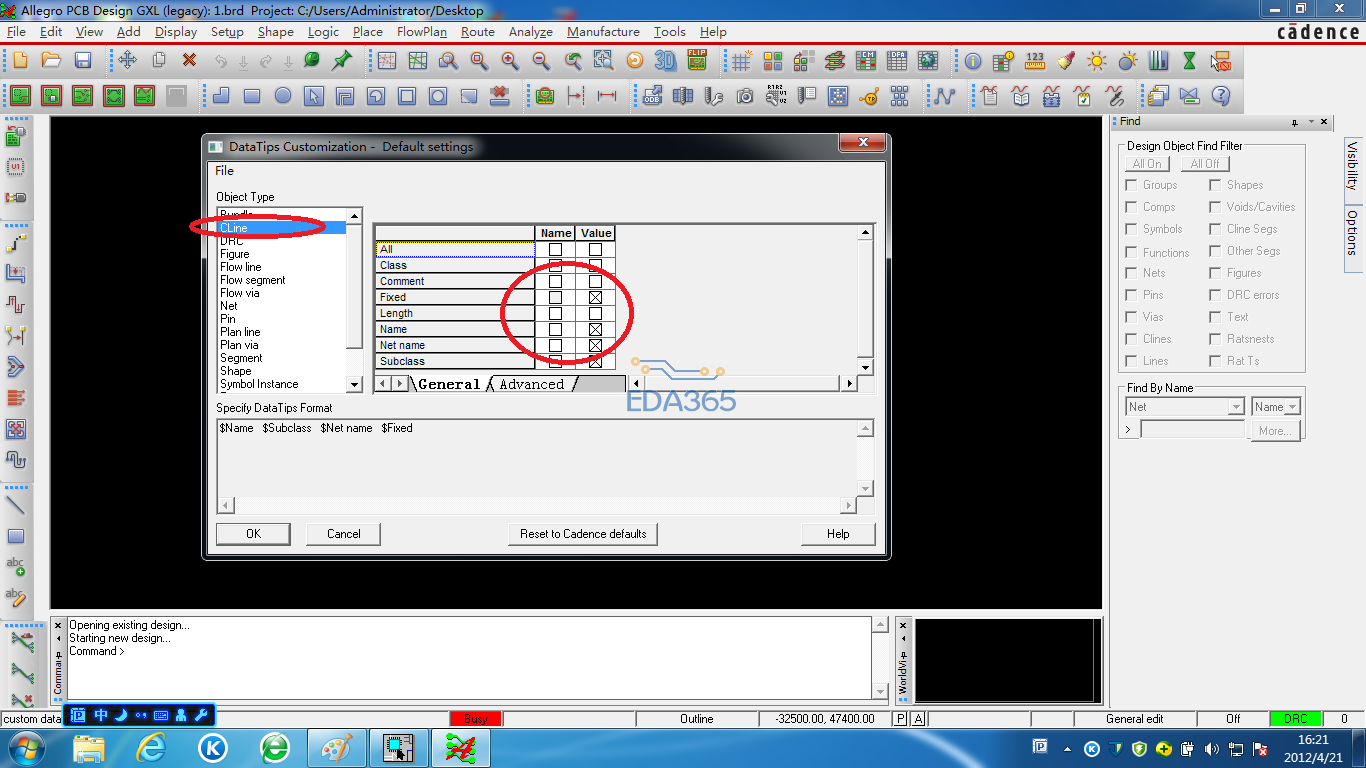Open the Find By Name object type dropdown

(1236, 407)
